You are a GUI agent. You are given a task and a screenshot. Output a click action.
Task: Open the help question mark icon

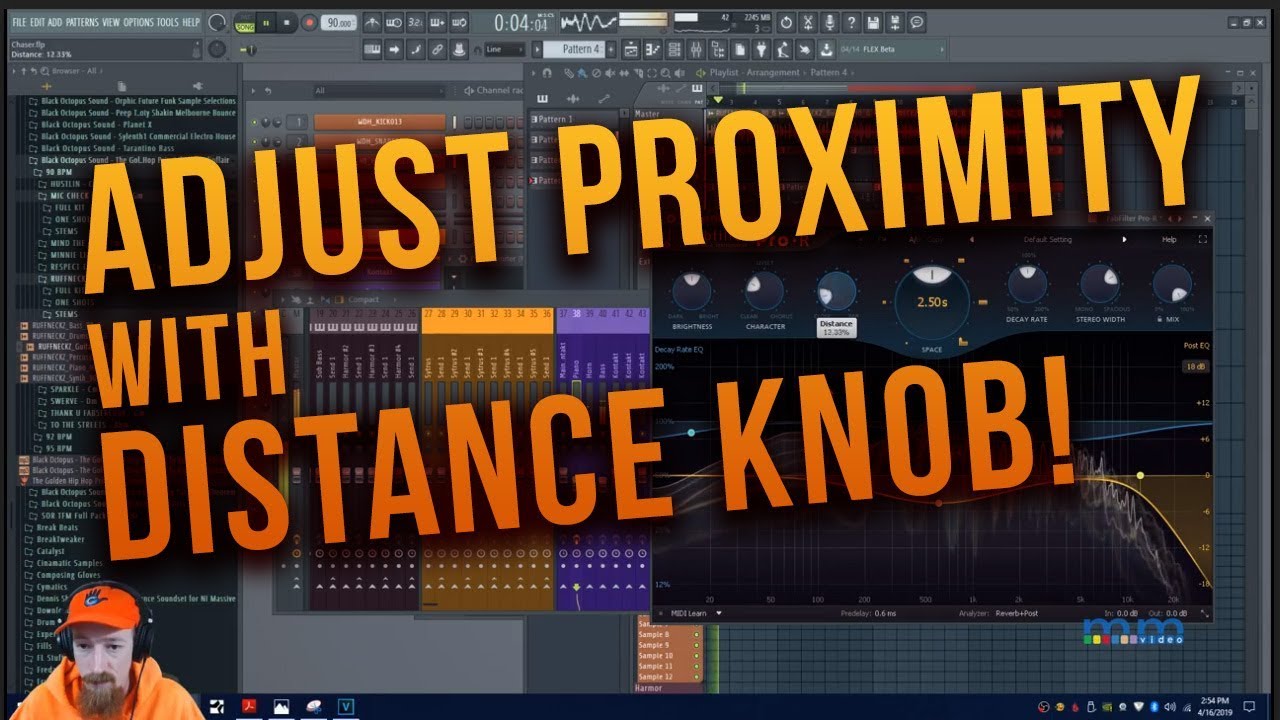pyautogui.click(x=851, y=22)
